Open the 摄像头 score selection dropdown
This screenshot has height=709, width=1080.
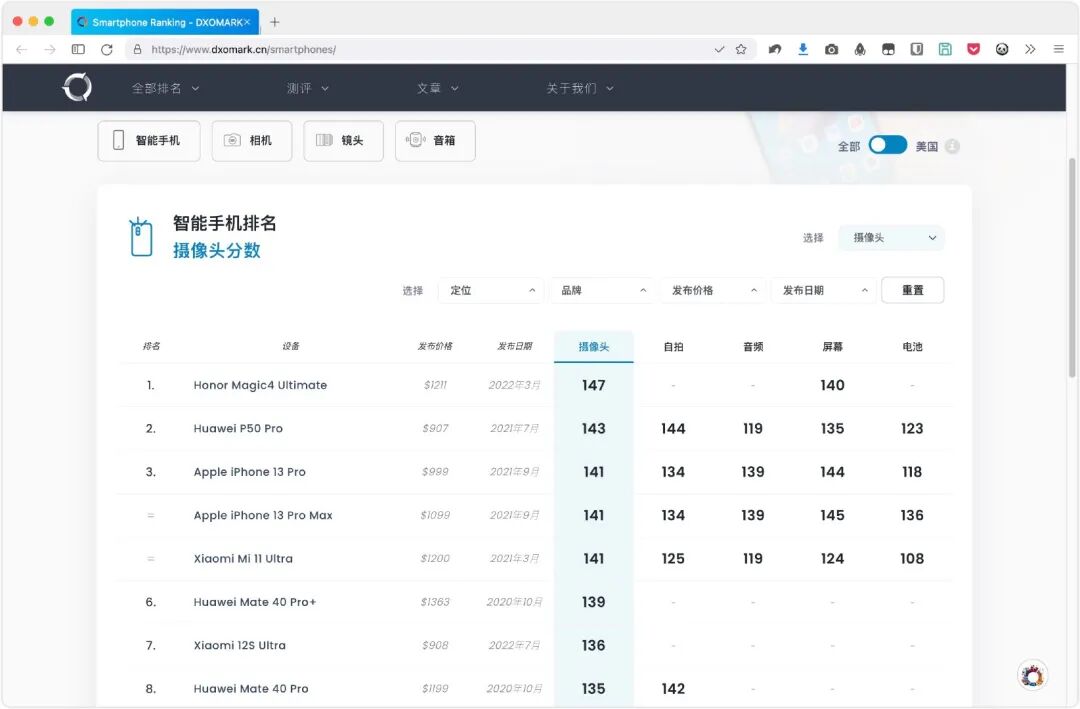pyautogui.click(x=891, y=238)
